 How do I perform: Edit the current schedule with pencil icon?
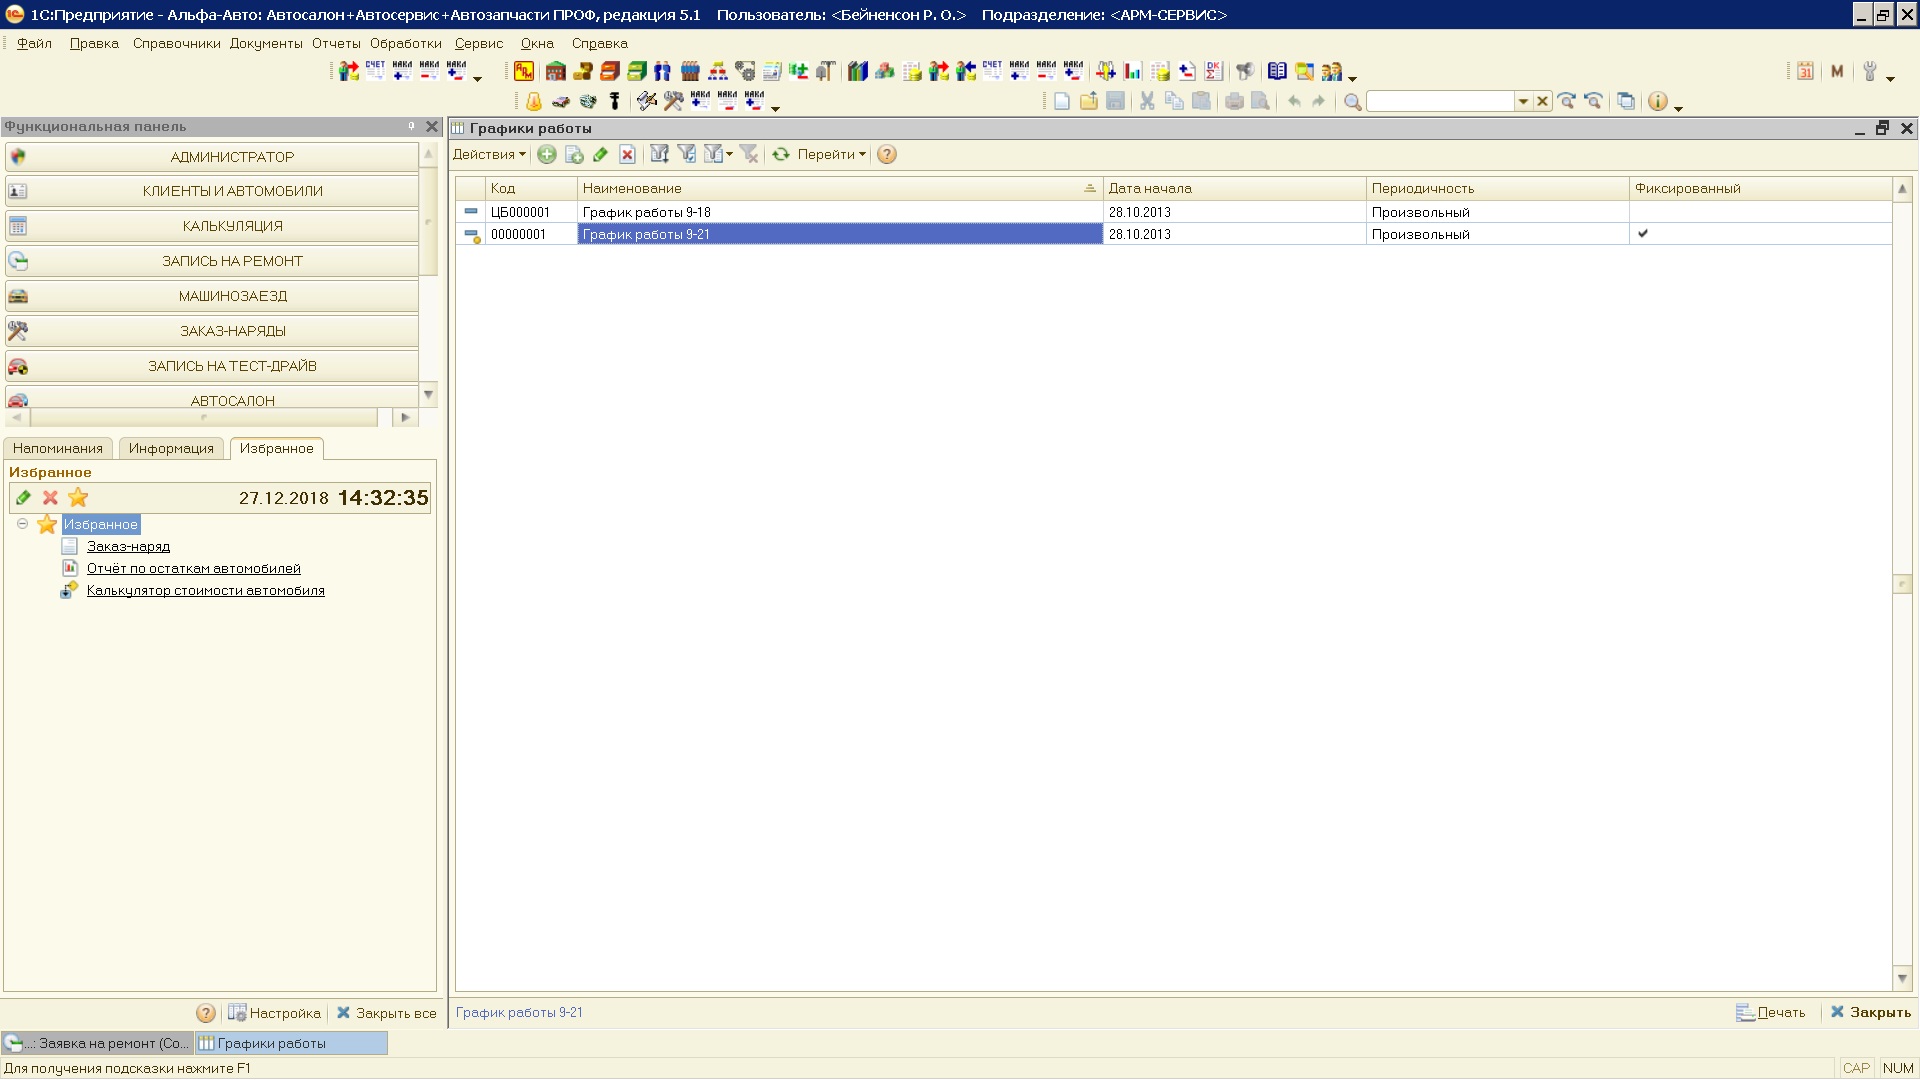pos(600,154)
